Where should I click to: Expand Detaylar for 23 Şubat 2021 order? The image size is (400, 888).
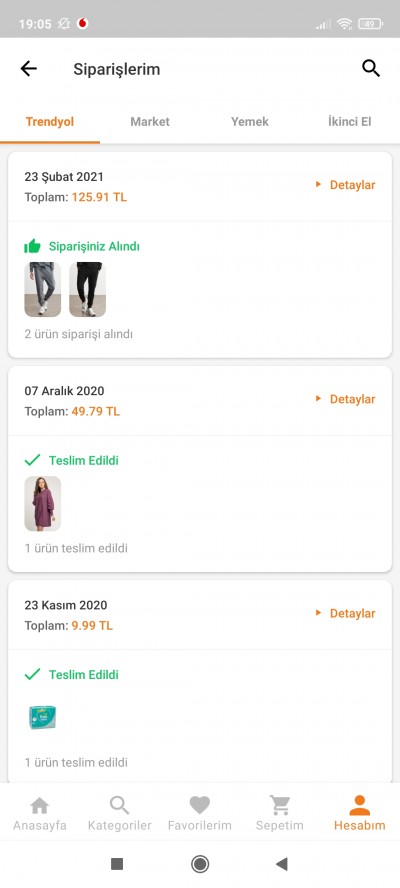pyautogui.click(x=346, y=185)
